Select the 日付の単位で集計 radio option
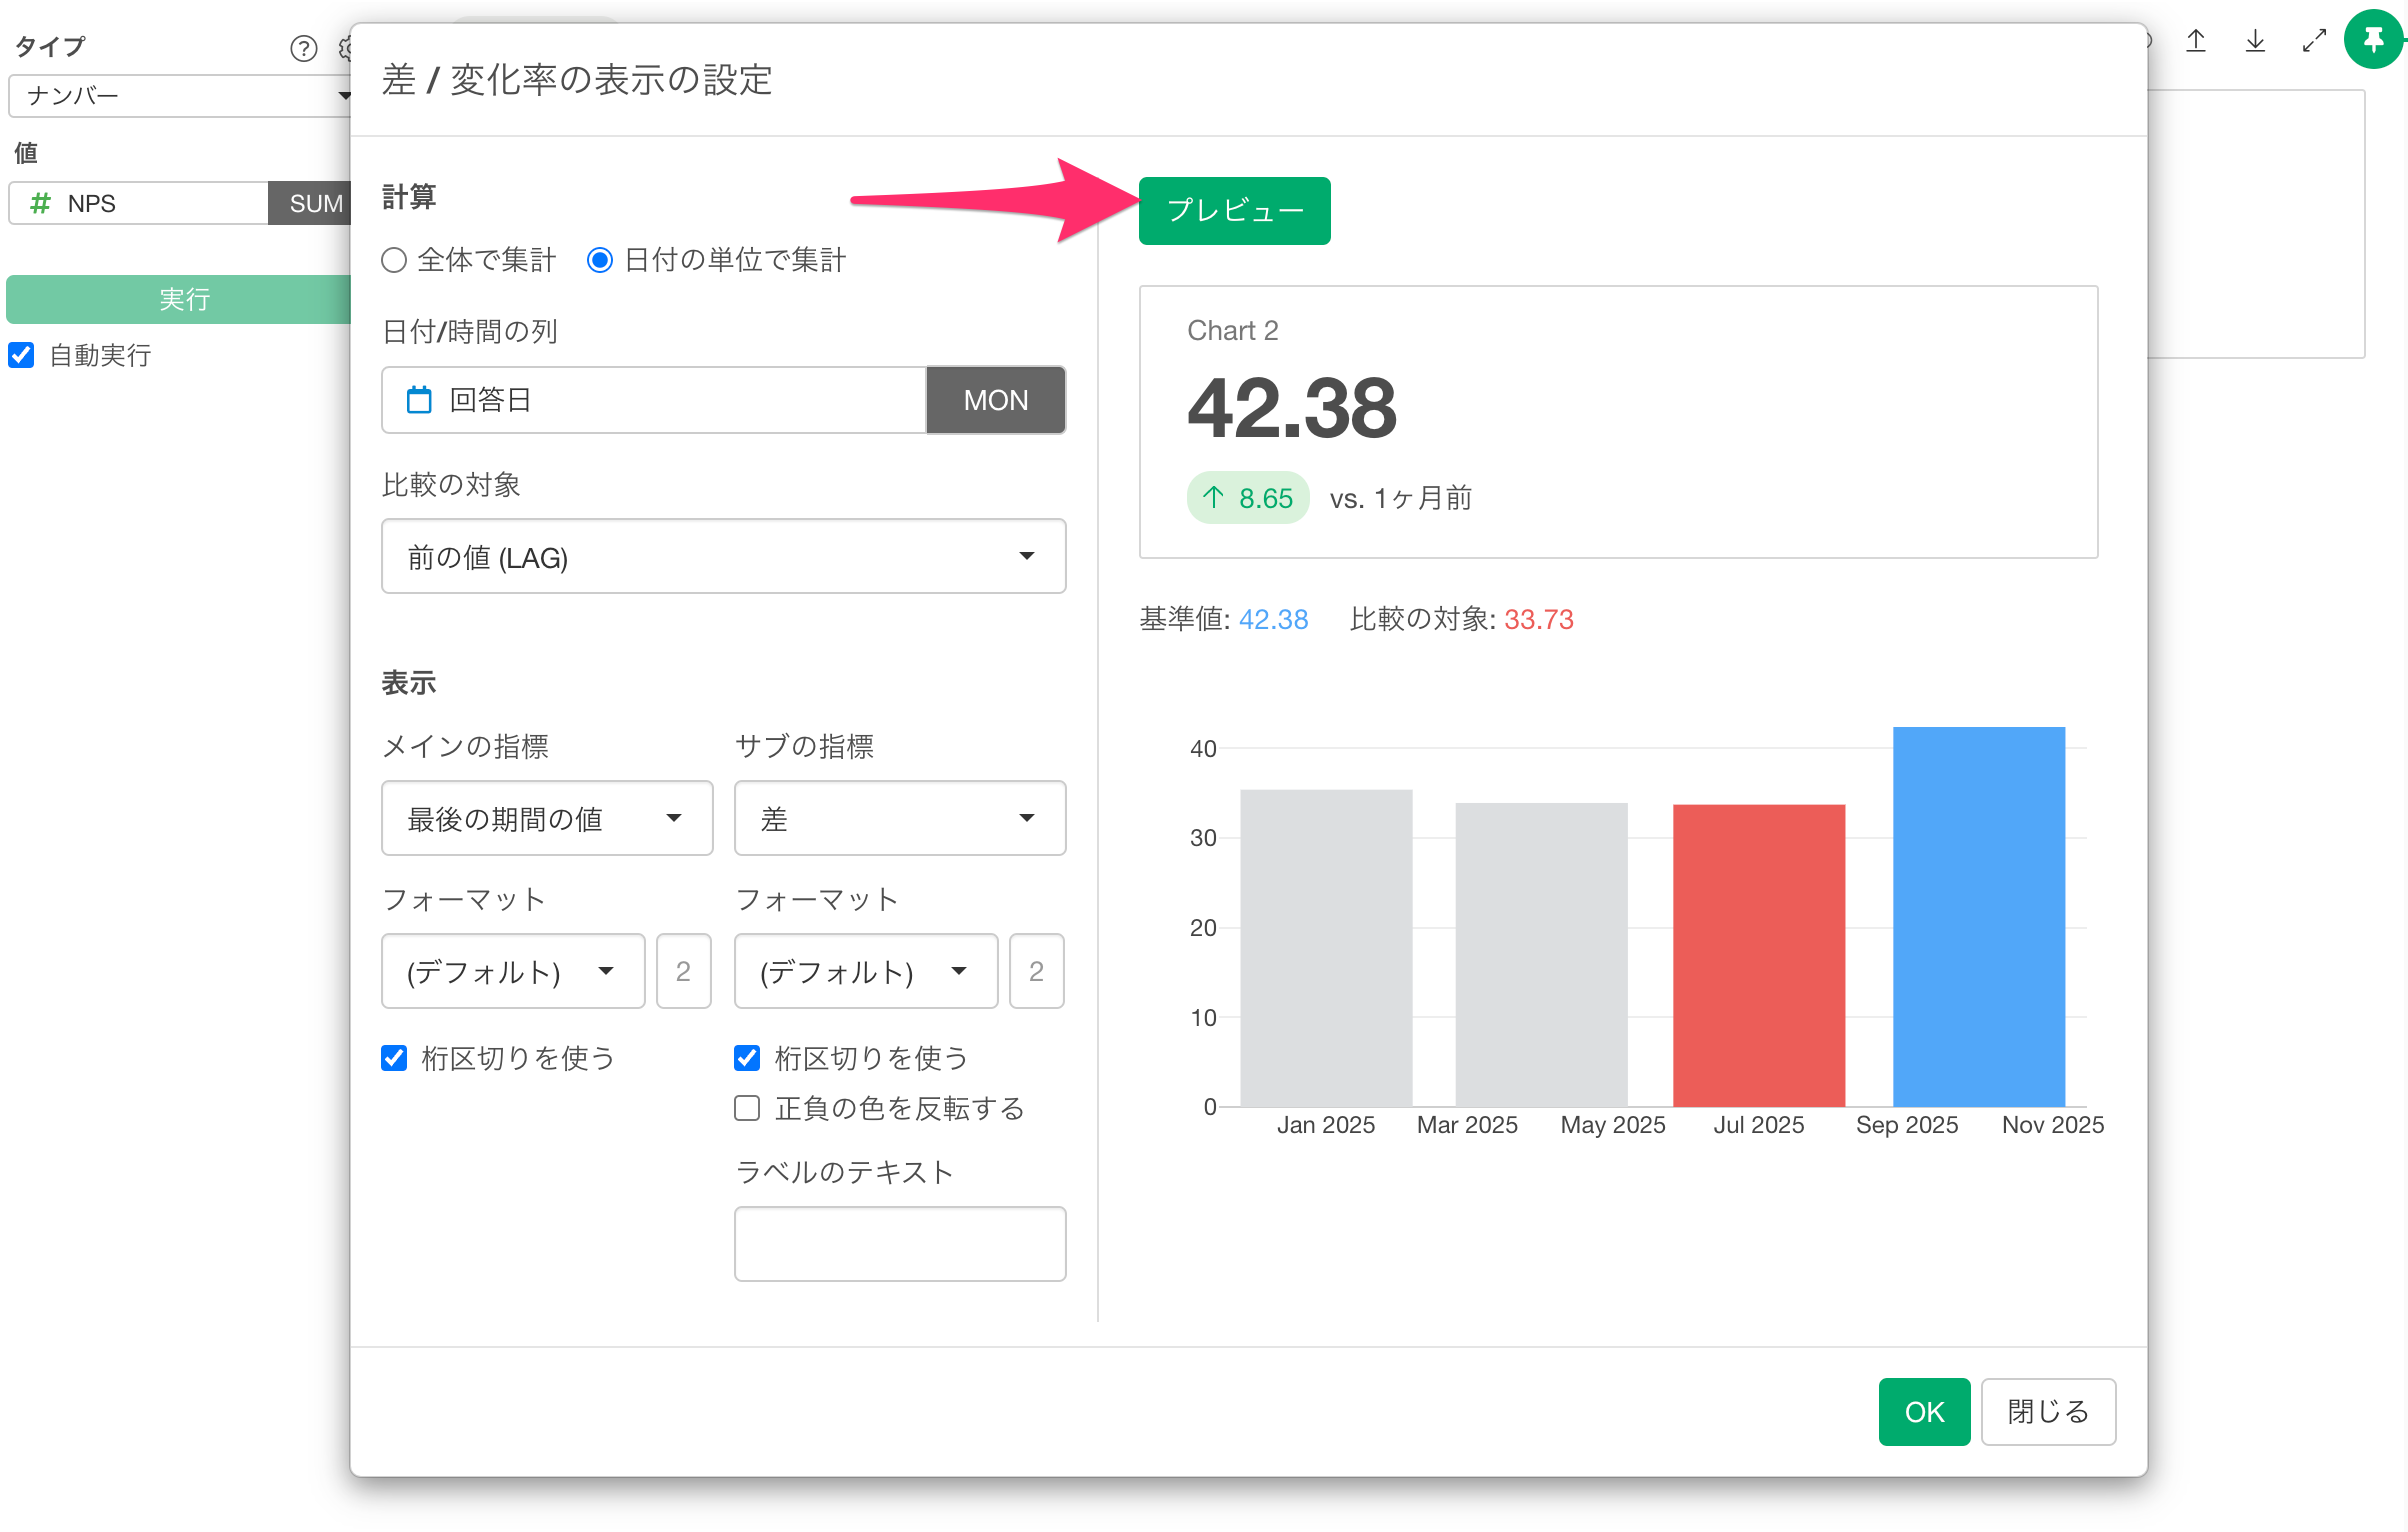Screen dimensions: 2408x1532 600,260
